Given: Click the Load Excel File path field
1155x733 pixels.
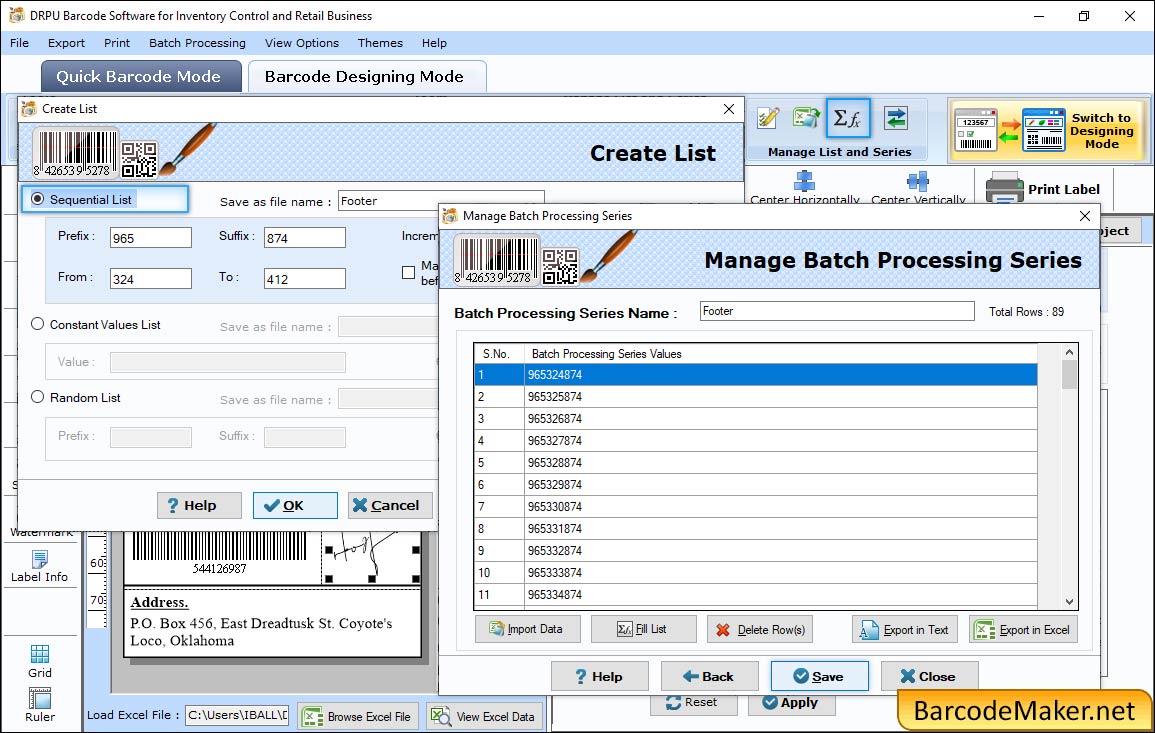Looking at the screenshot, I should pyautogui.click(x=236, y=715).
